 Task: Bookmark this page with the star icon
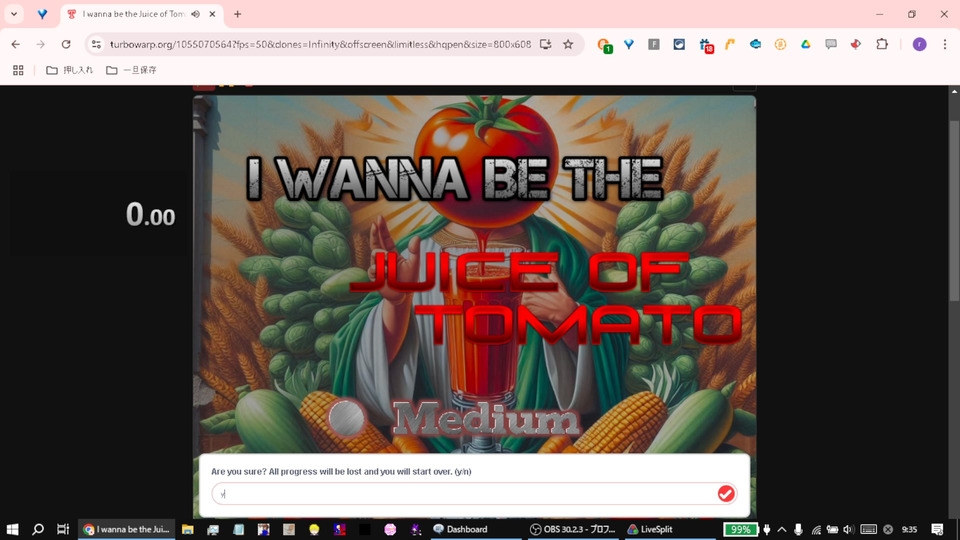[568, 44]
